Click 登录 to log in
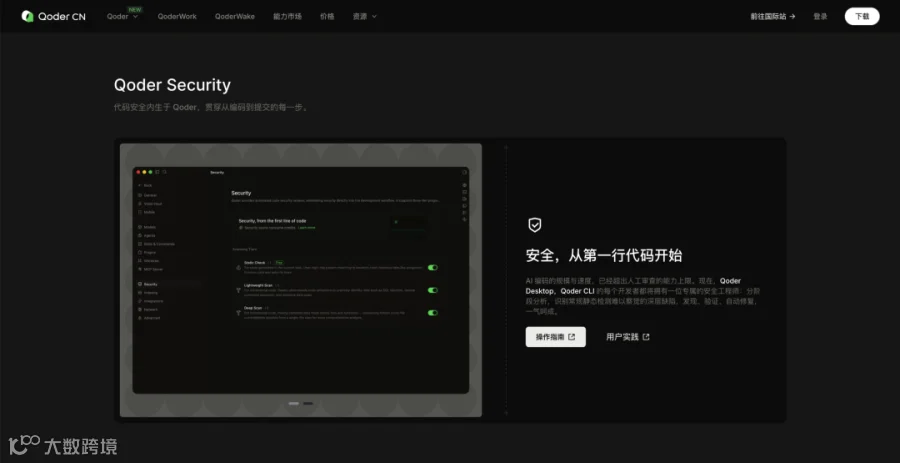Image resolution: width=900 pixels, height=463 pixels. tap(820, 17)
